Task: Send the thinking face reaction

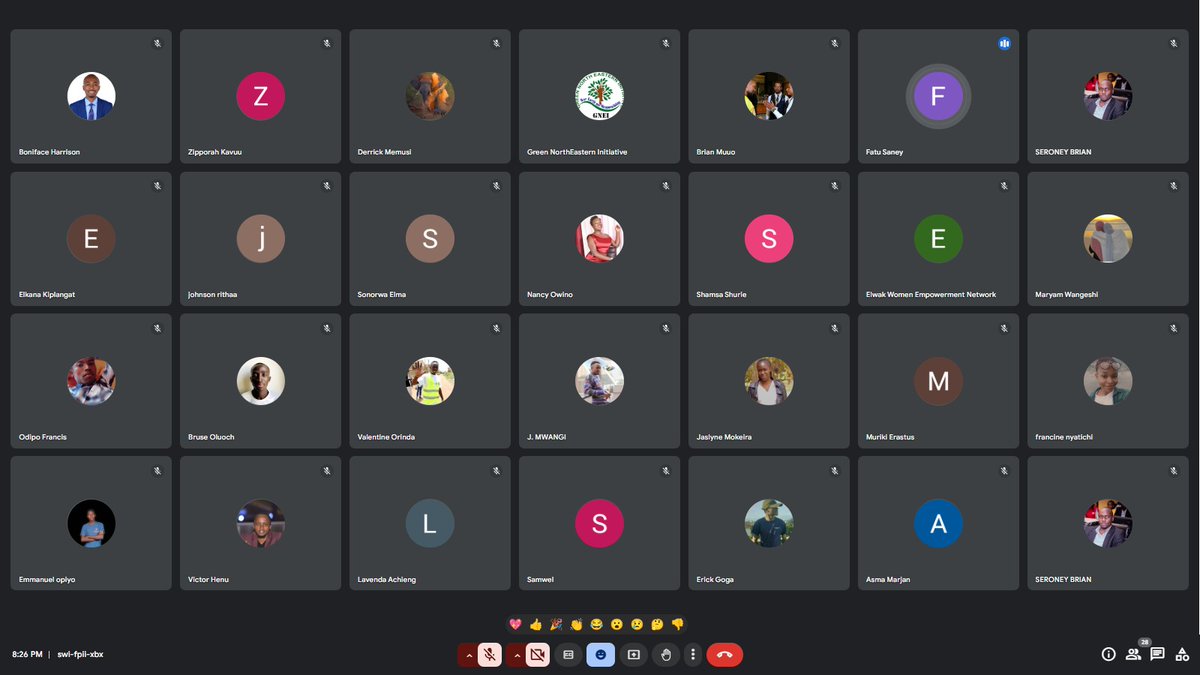Action: (x=657, y=624)
